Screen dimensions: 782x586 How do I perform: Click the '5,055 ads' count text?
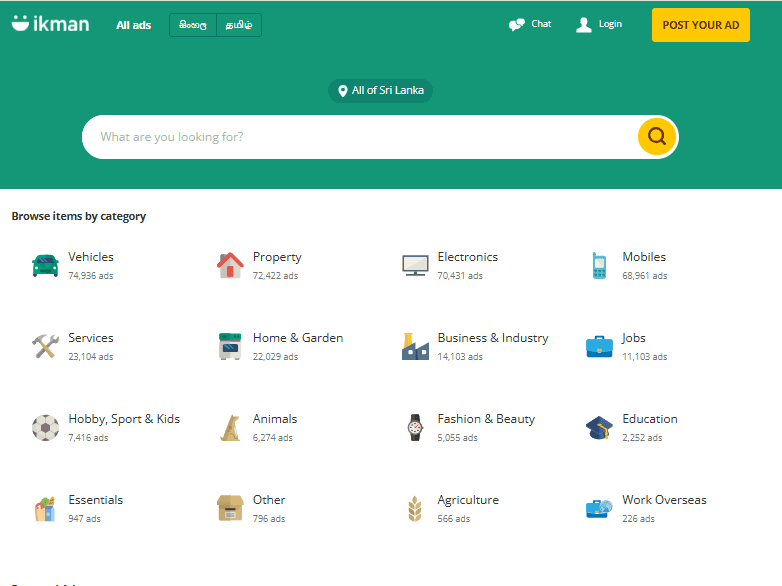(457, 438)
